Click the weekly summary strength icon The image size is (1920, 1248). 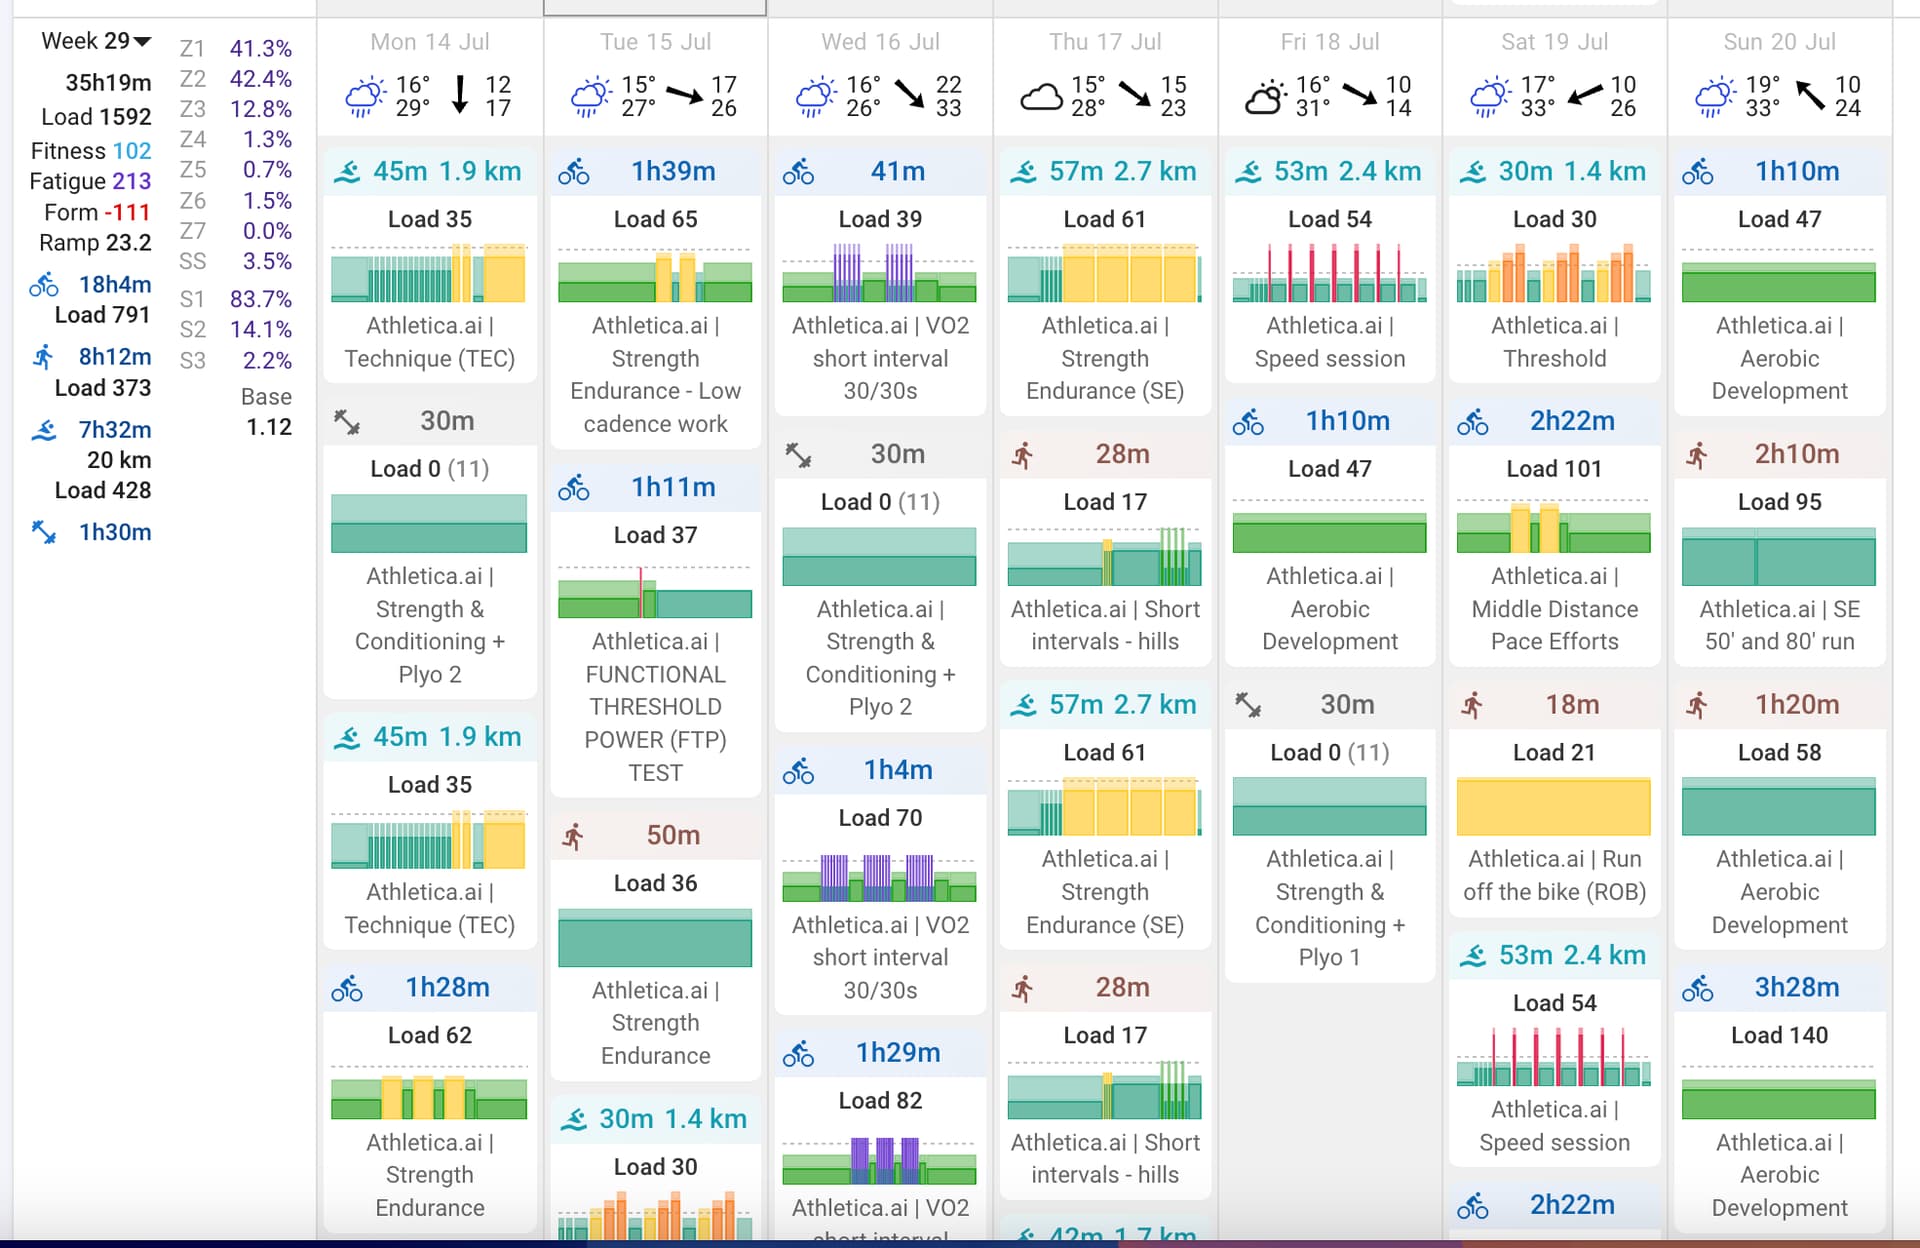coord(44,532)
